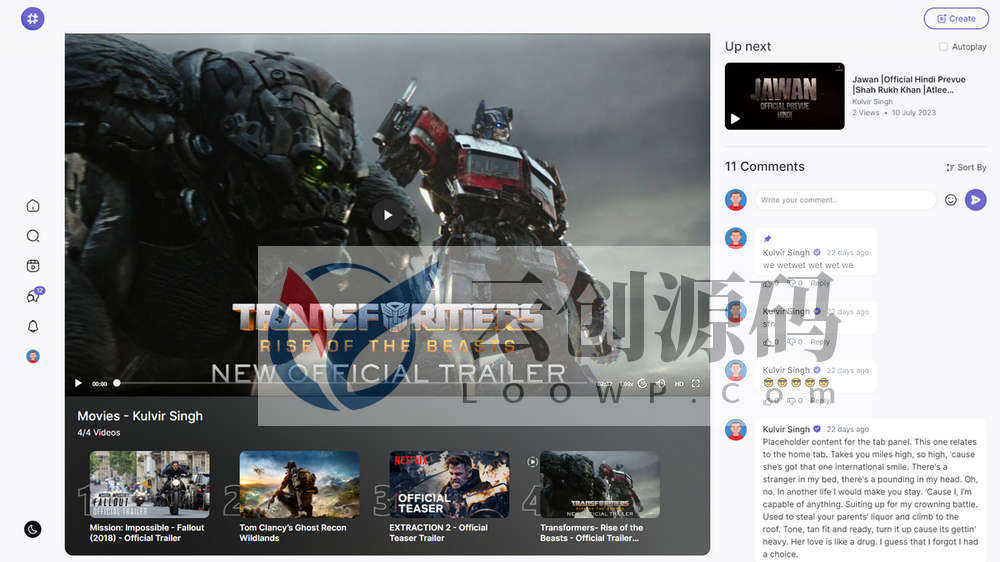The image size is (1000, 562).
Task: Open Mission: Impossible Fallout playlist thumbnail
Action: [149, 484]
